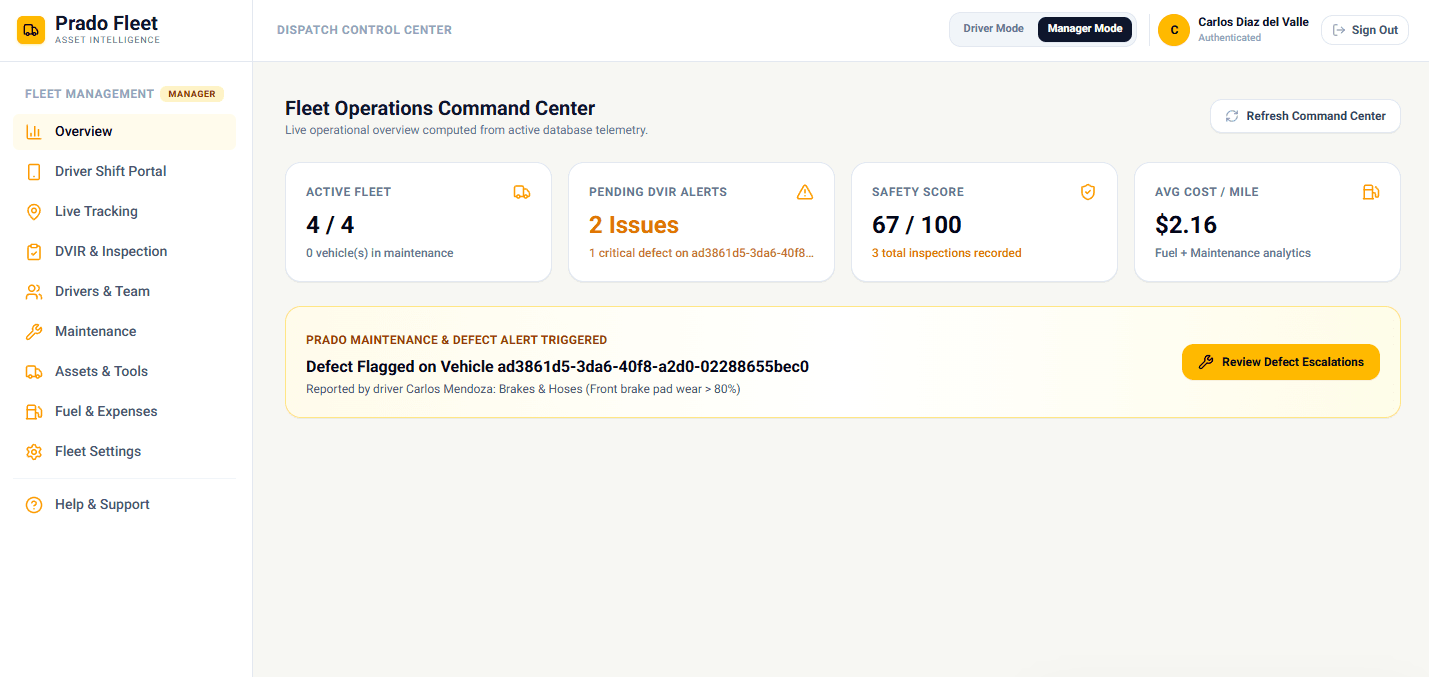Click the Driver Shift Portal phone icon
Screen dimensions: 1429x677
click(34, 171)
